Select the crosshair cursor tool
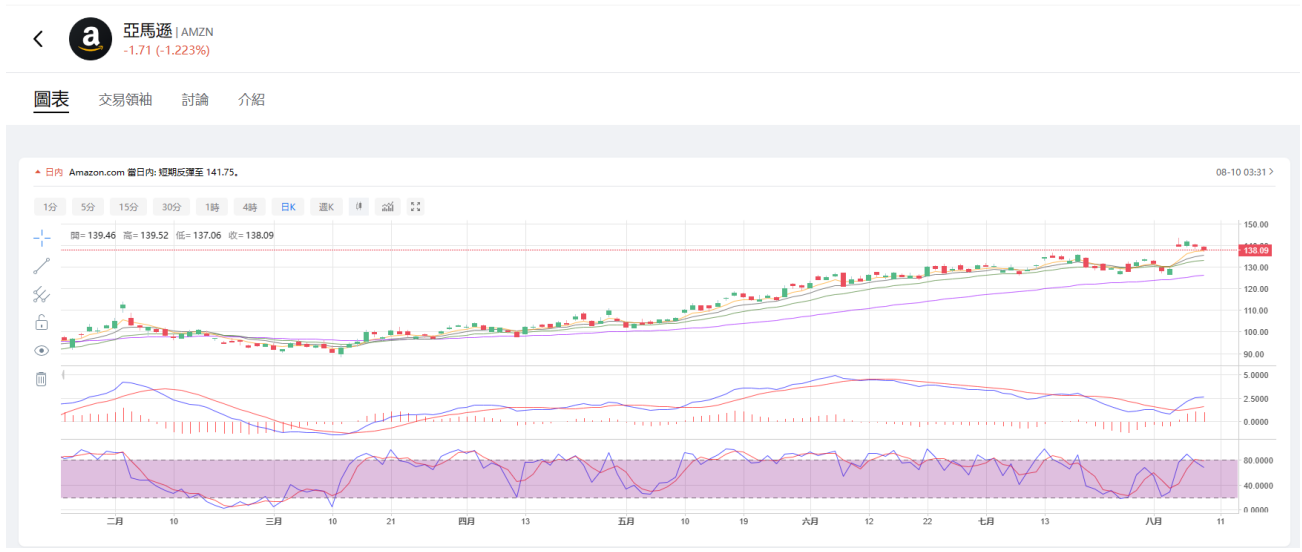 [41, 237]
